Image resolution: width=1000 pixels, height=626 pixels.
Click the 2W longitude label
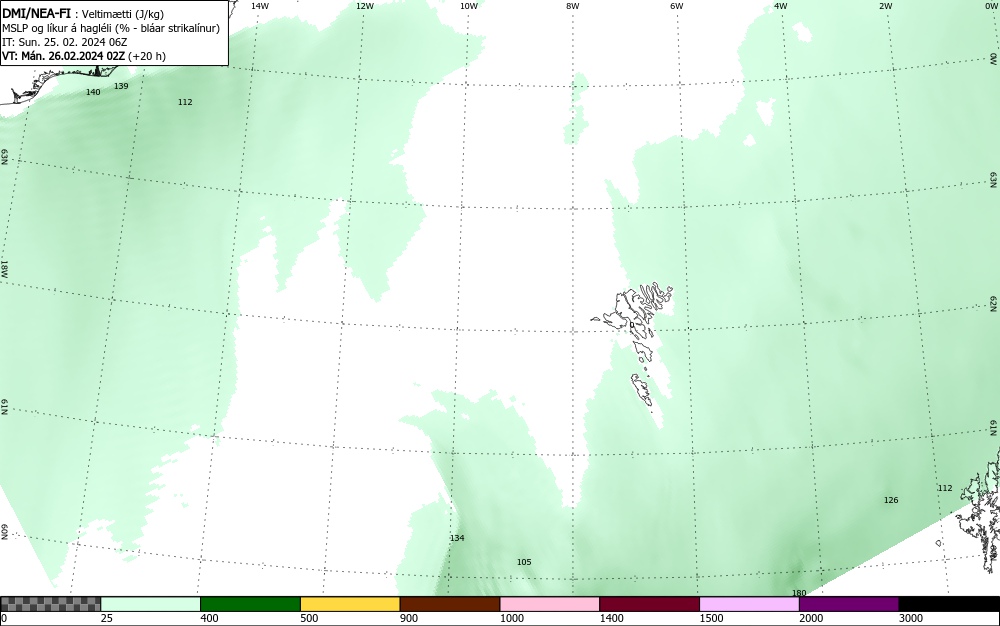[885, 6]
